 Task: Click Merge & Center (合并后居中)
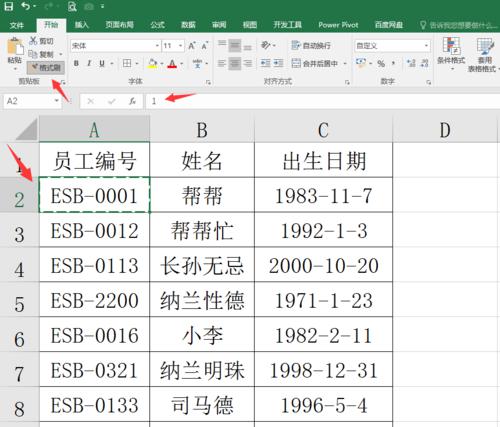[315, 63]
